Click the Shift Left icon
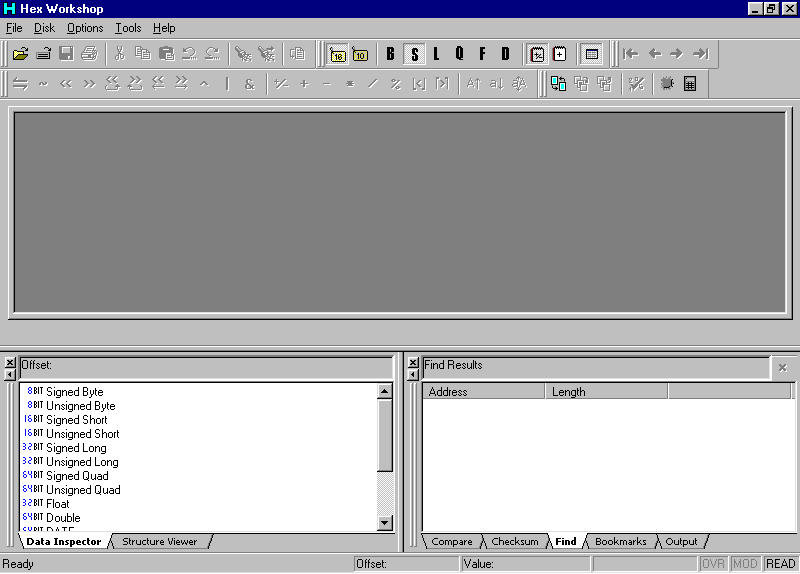The width and height of the screenshot is (800, 574). pos(66,84)
